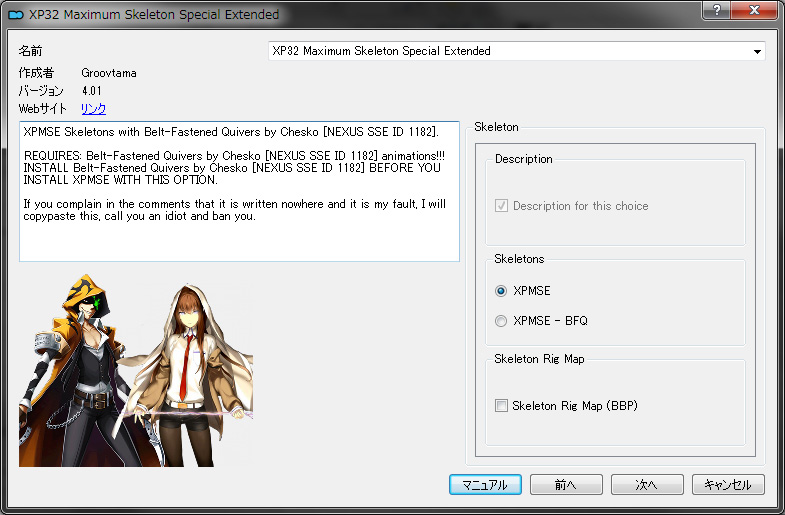This screenshot has height=515, width=785.
Task: Click the Webサイト label
Action: [x=43, y=109]
